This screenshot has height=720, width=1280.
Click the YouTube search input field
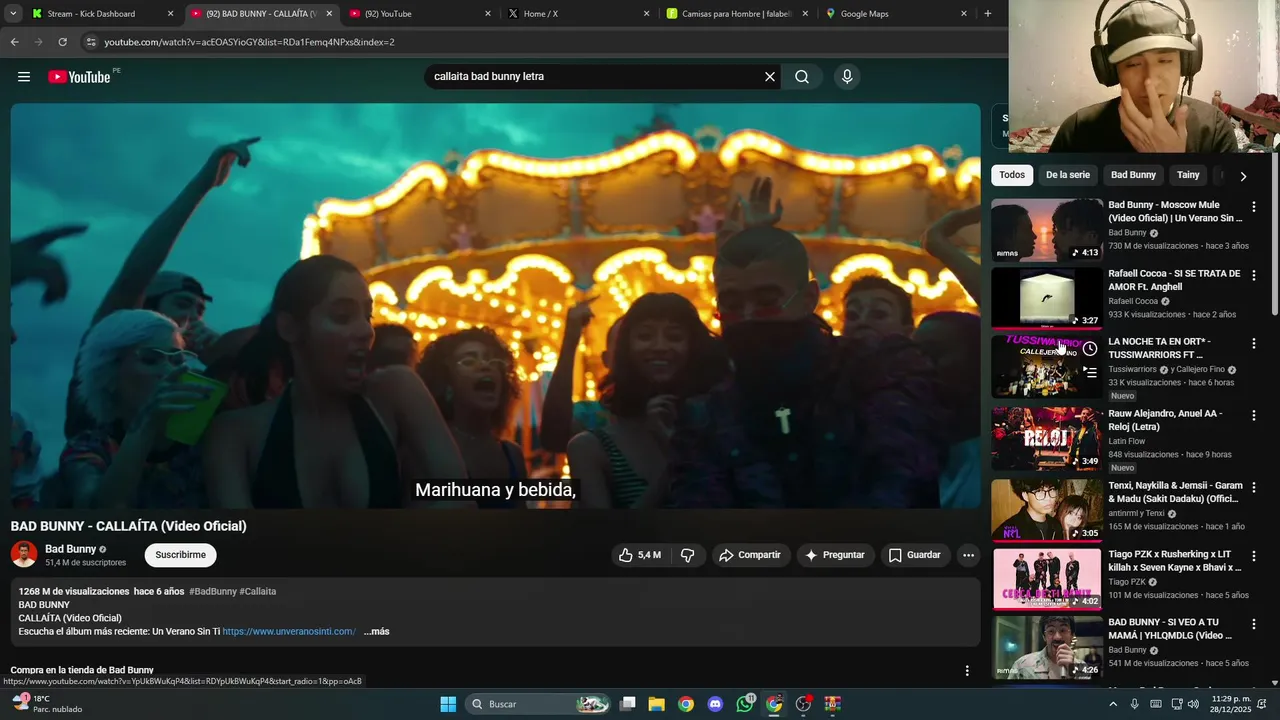pyautogui.click(x=594, y=77)
